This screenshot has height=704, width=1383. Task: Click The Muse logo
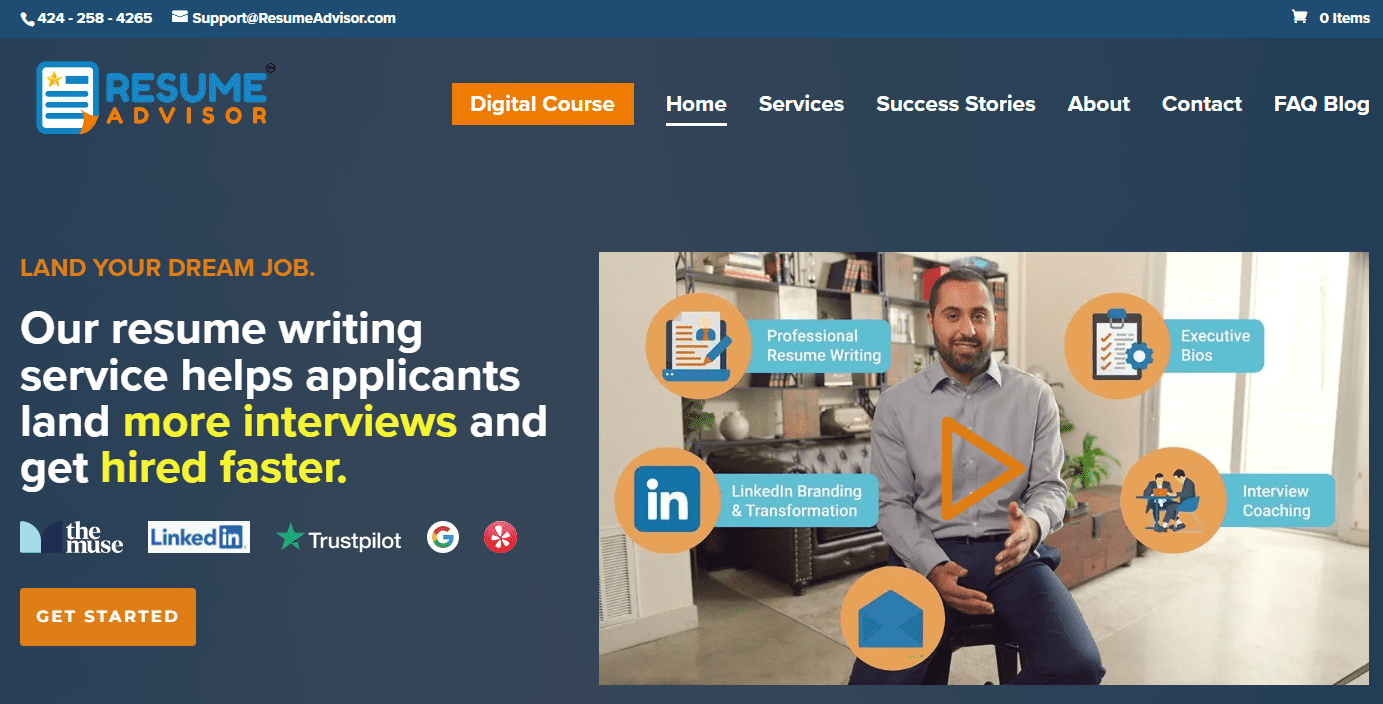point(72,537)
